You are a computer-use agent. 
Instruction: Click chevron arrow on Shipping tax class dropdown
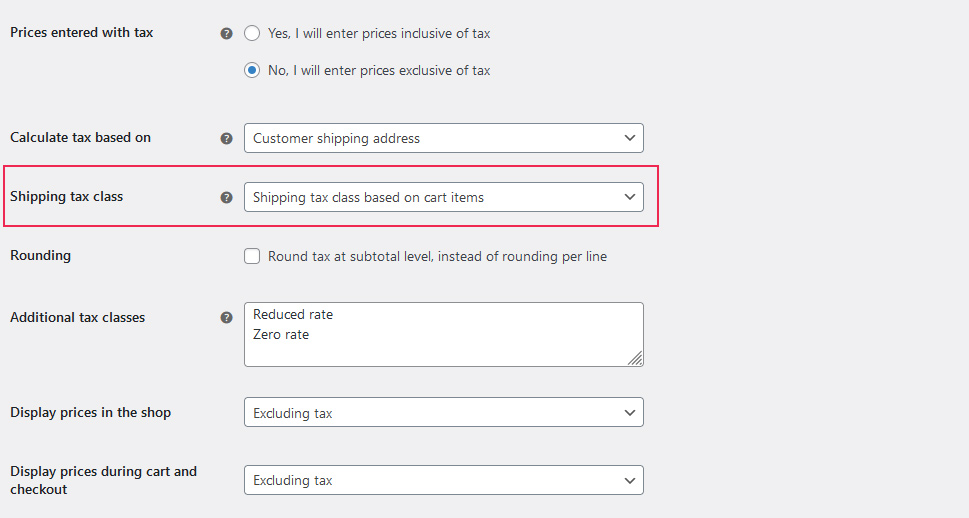pos(630,197)
